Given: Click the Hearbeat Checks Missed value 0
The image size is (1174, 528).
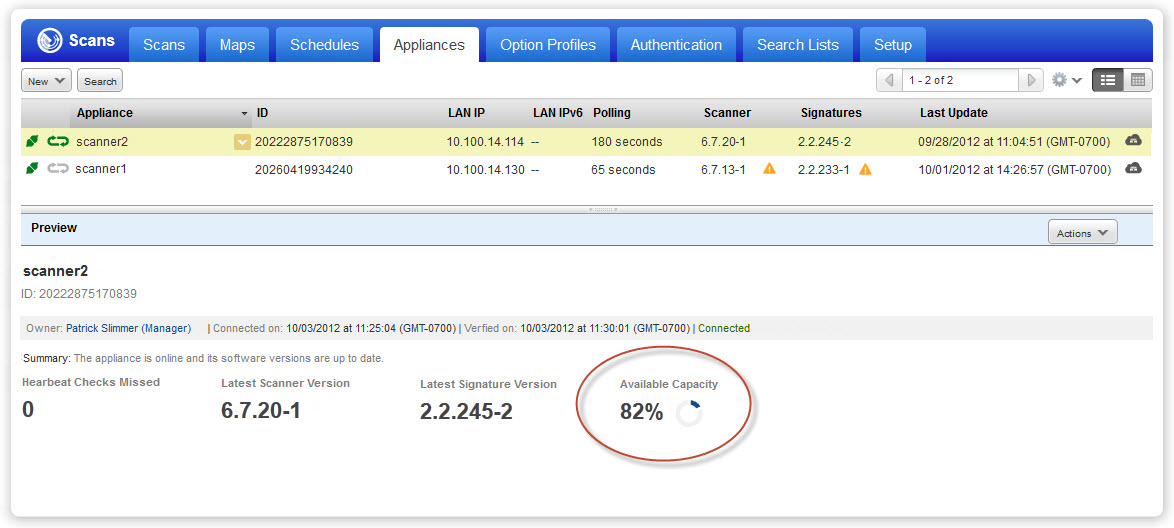Looking at the screenshot, I should (x=28, y=410).
